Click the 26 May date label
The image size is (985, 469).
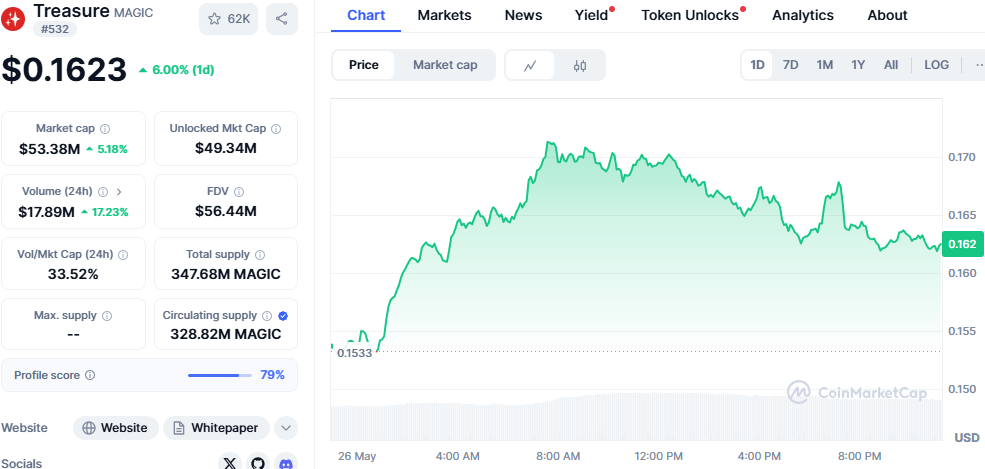click(x=356, y=456)
